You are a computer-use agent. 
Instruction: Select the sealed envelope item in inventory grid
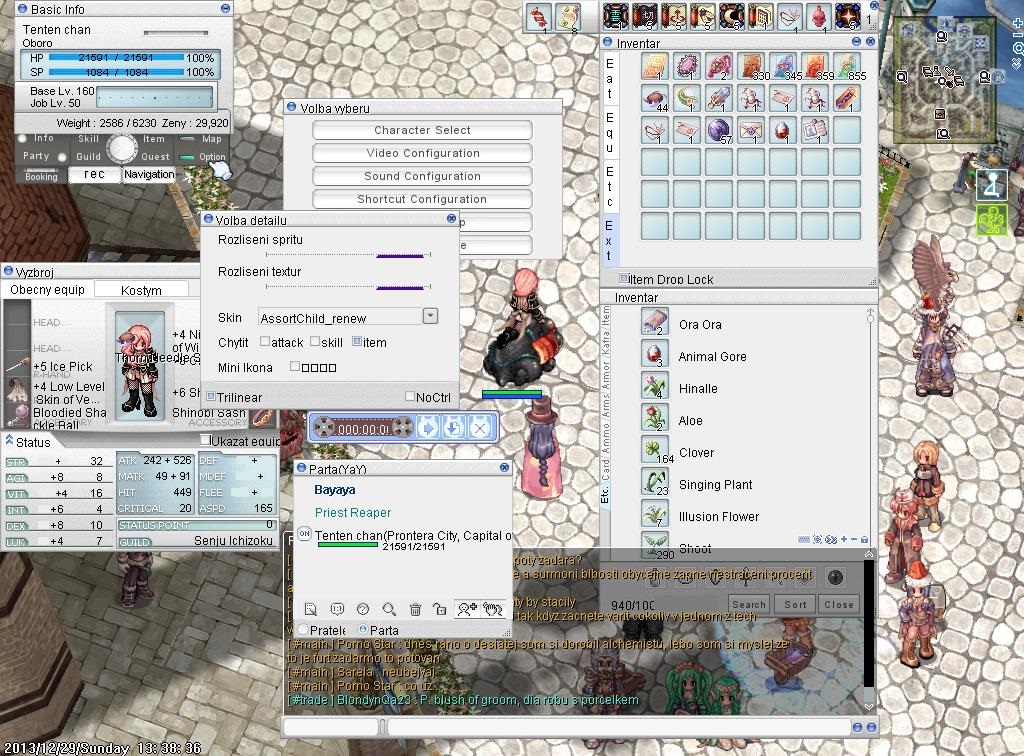(x=750, y=130)
